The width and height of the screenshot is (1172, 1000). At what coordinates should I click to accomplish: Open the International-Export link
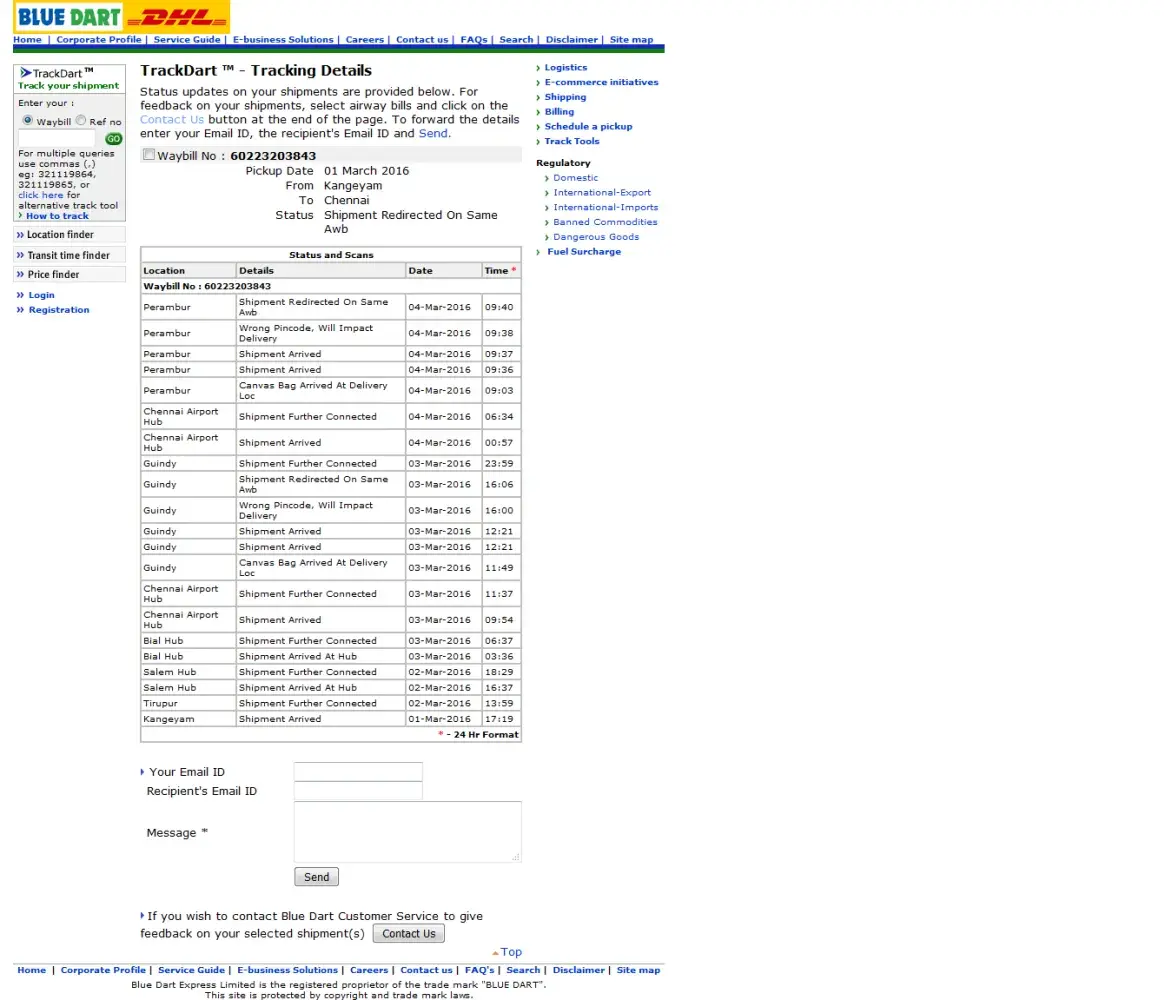coord(602,193)
